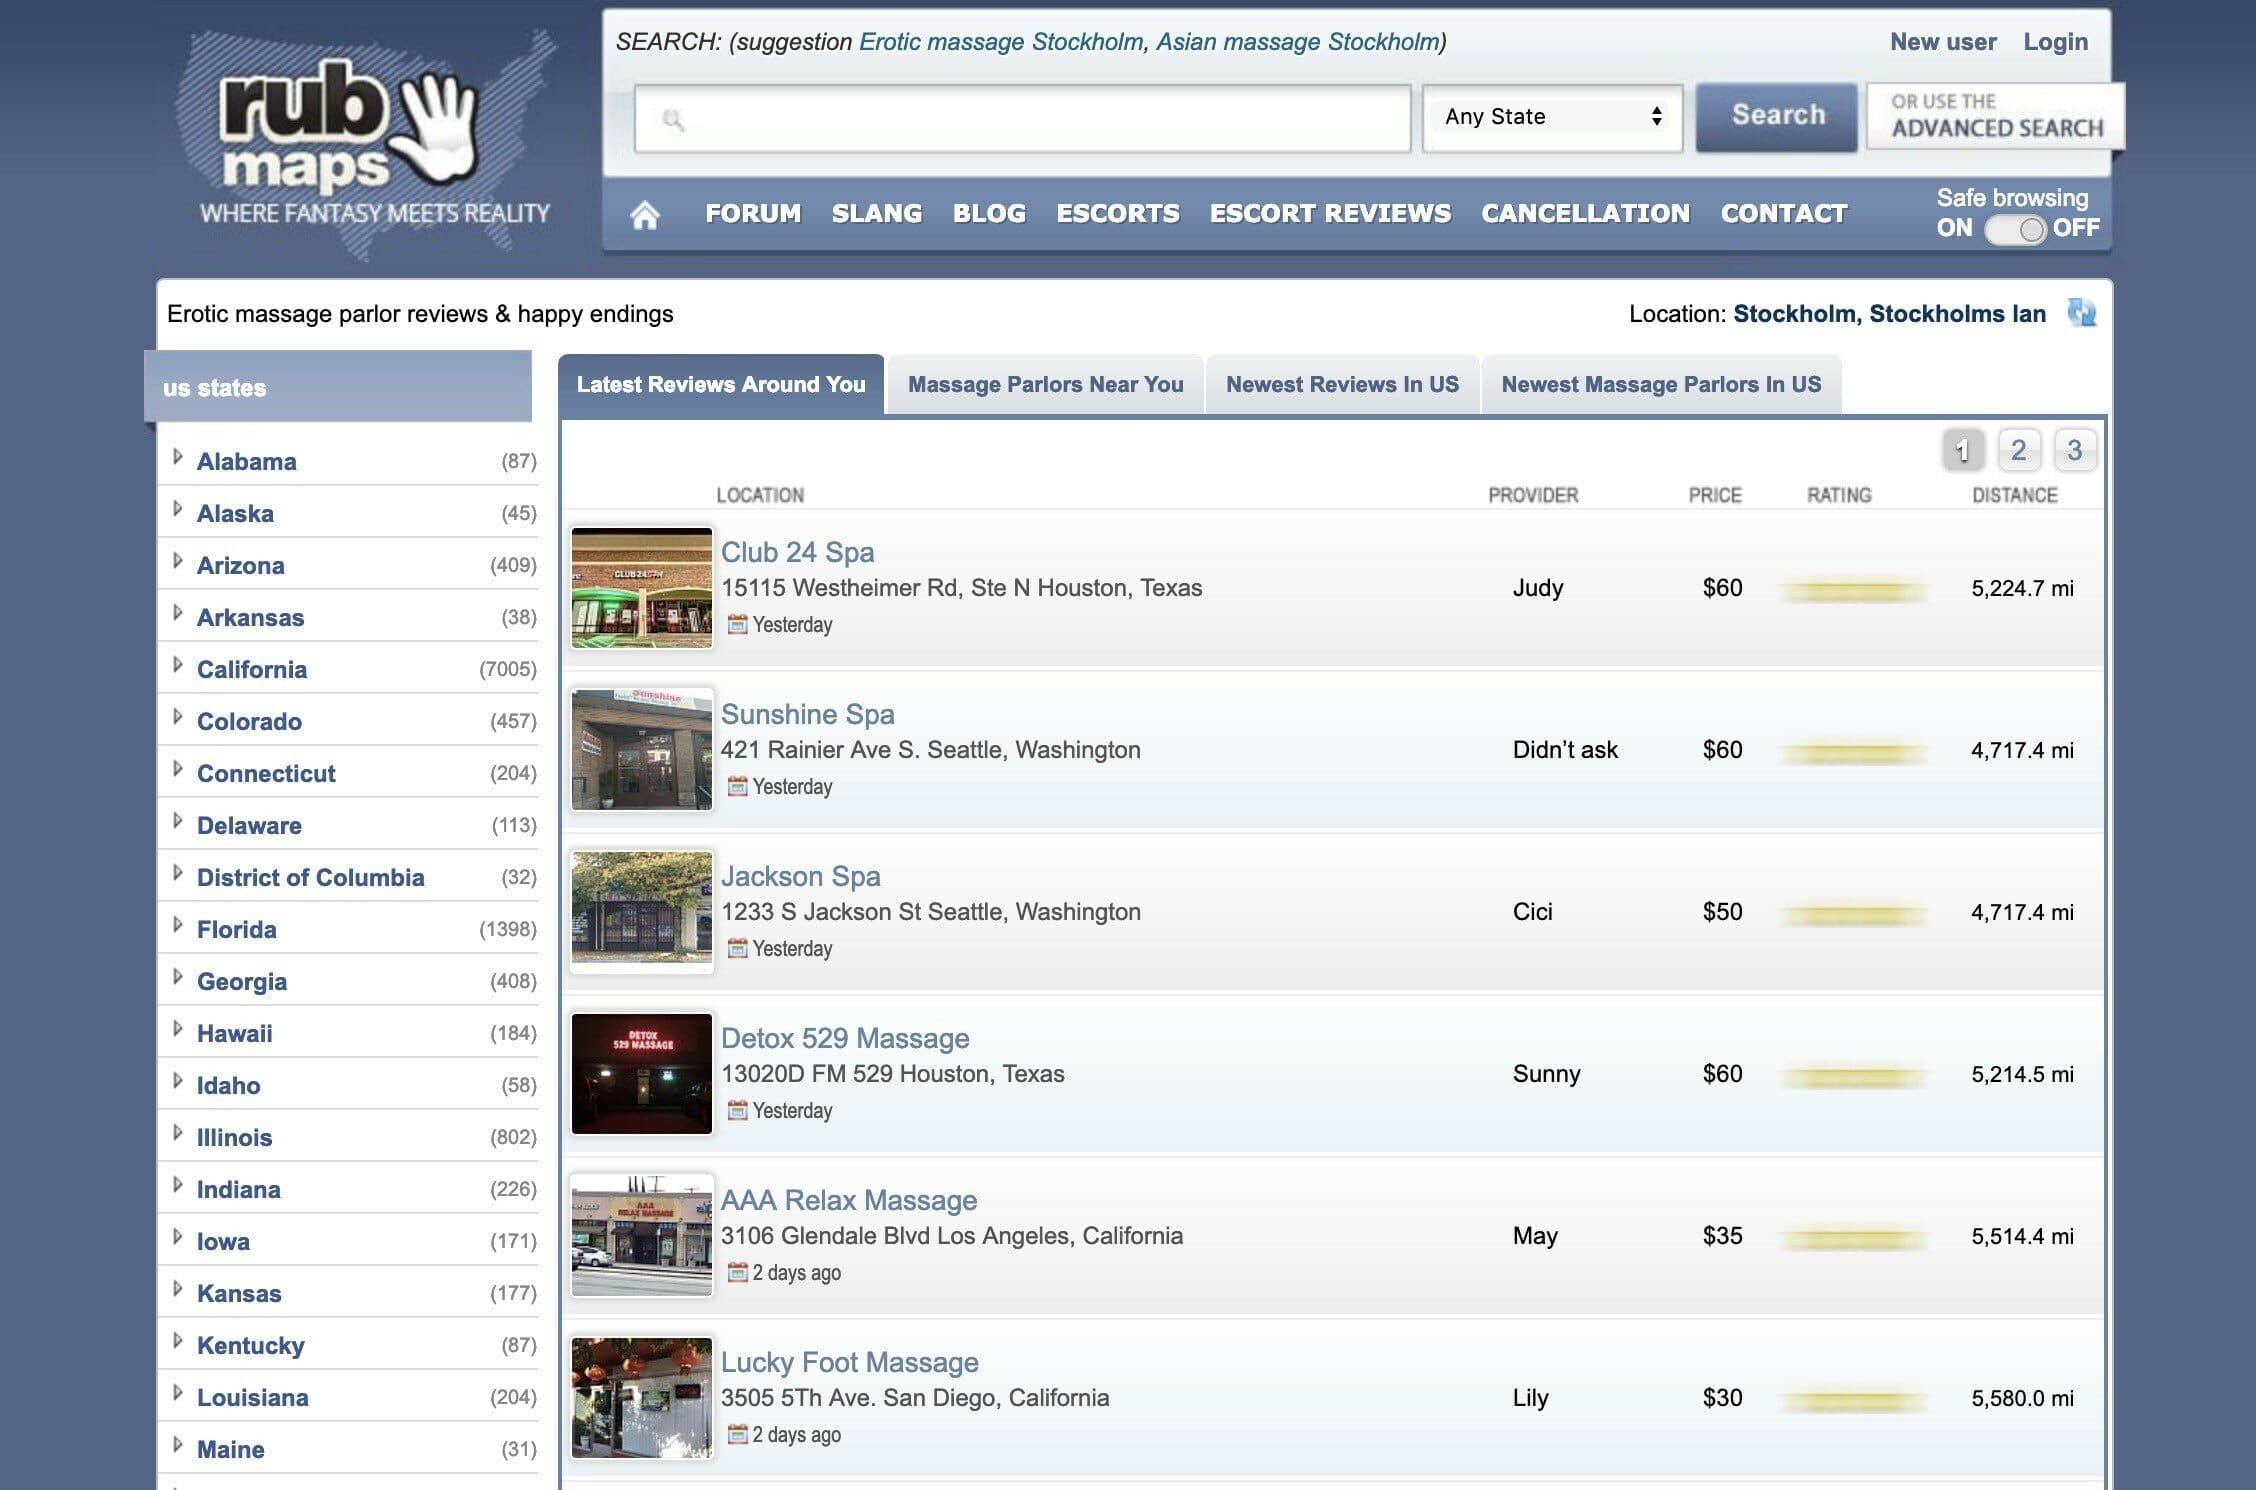Viewport: 2256px width, 1490px height.
Task: Open the BLOG menu item
Action: tap(989, 214)
